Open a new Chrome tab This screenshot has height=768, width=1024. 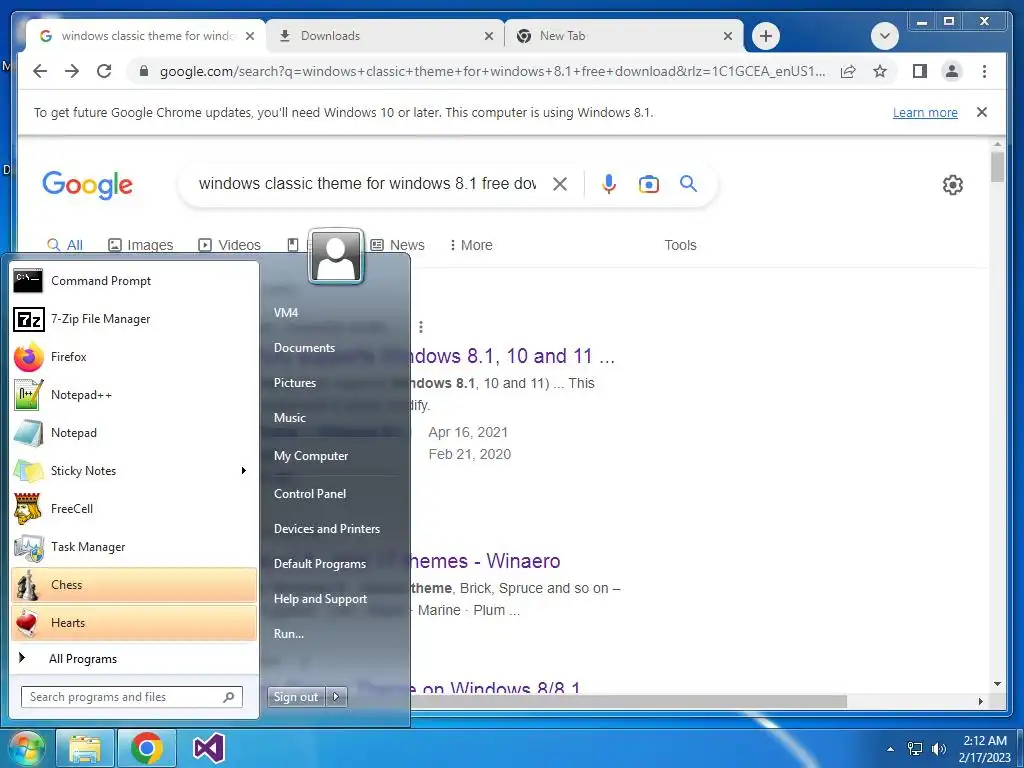pyautogui.click(x=766, y=36)
